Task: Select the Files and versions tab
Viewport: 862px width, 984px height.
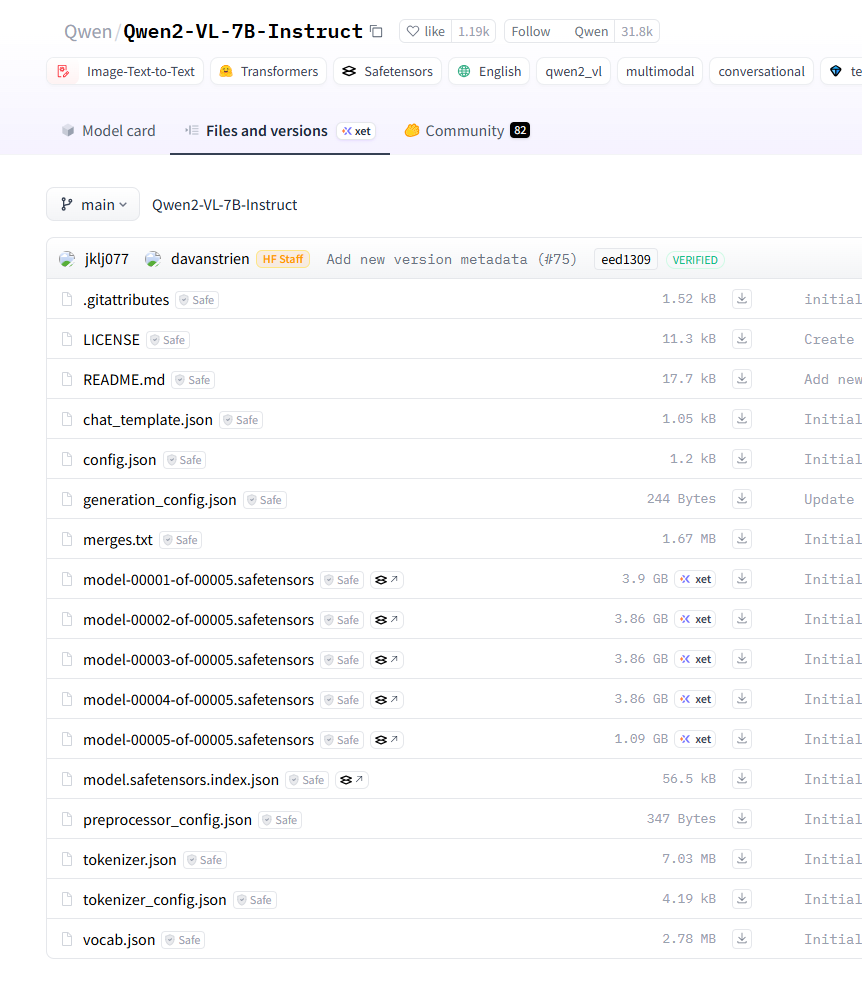Action: coord(280,131)
